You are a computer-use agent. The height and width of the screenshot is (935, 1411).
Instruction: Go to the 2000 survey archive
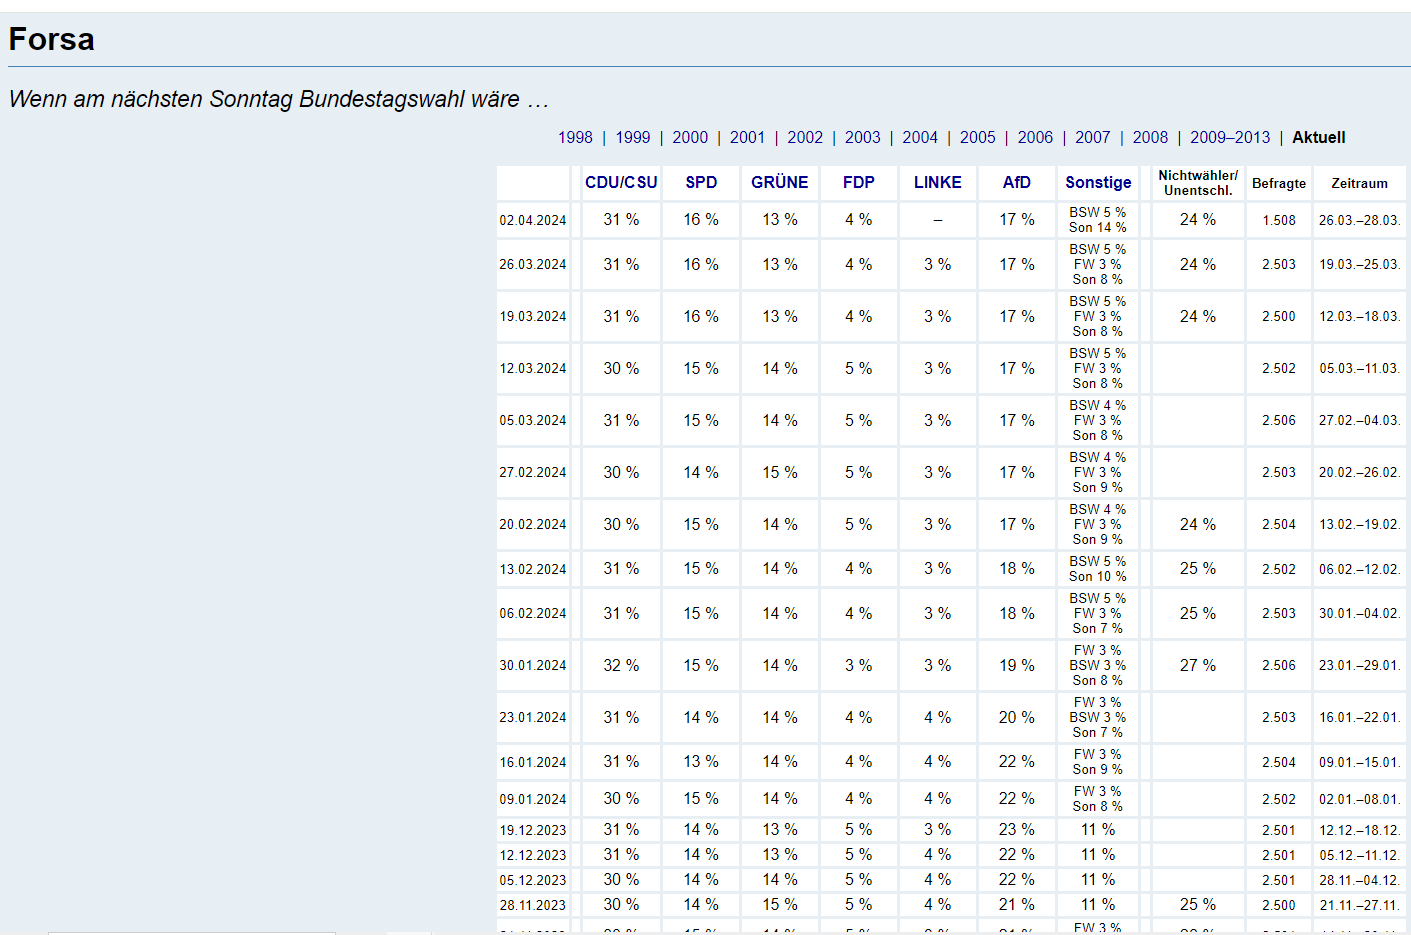click(x=690, y=137)
